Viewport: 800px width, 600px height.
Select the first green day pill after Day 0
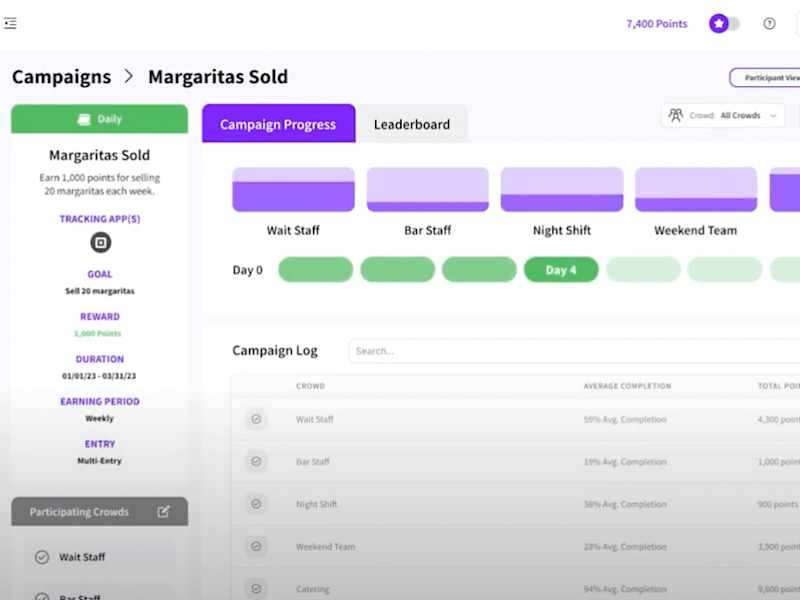pos(316,269)
